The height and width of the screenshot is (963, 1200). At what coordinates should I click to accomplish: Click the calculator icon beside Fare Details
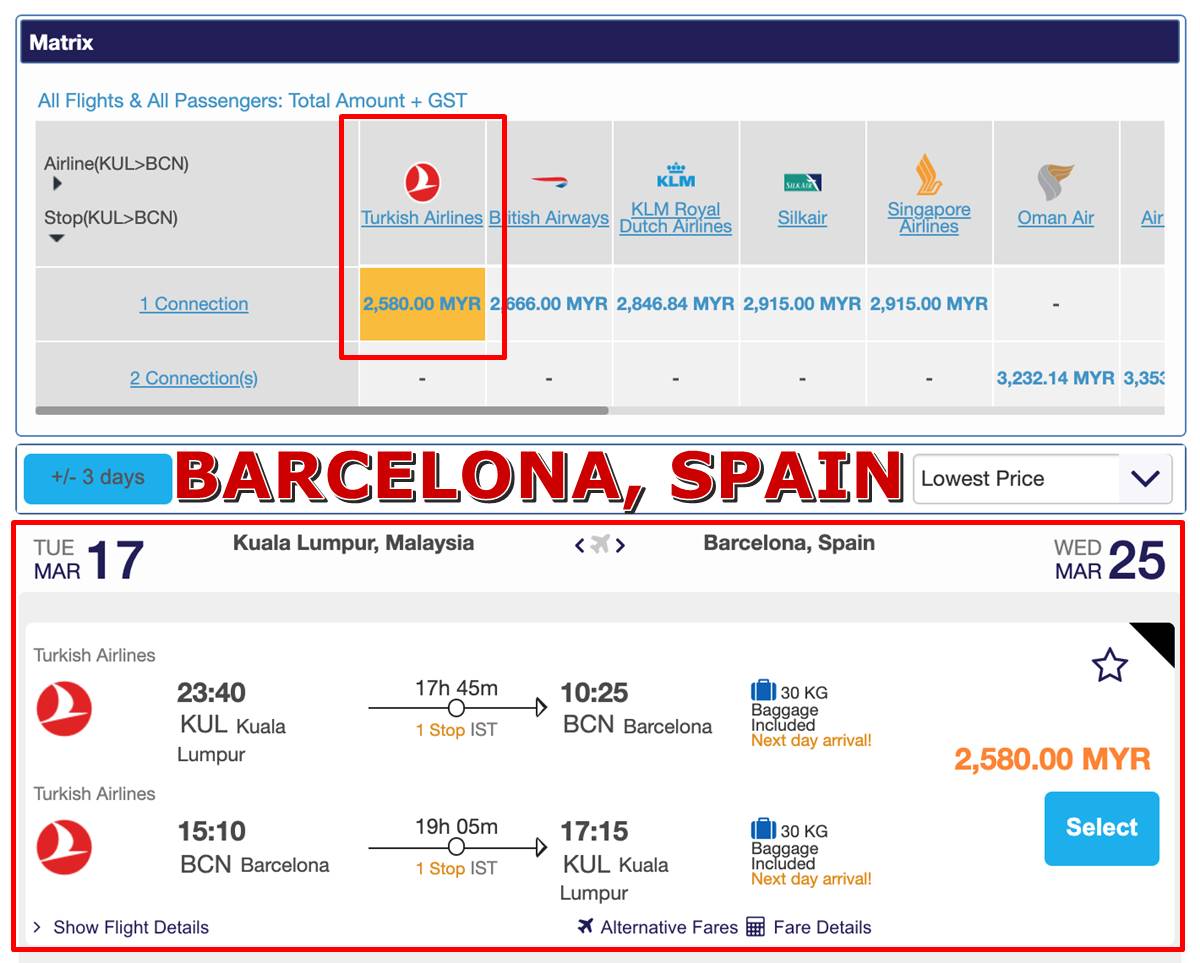pyautogui.click(x=755, y=927)
